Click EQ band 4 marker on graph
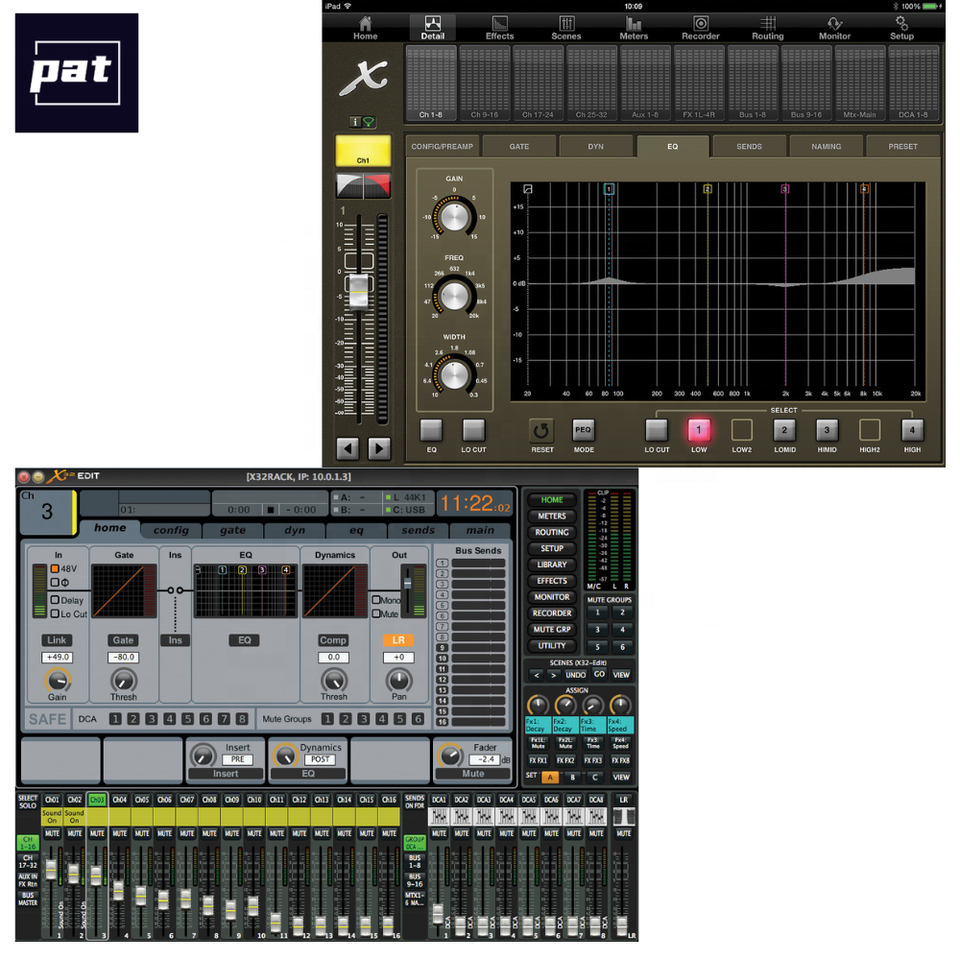 click(x=864, y=189)
